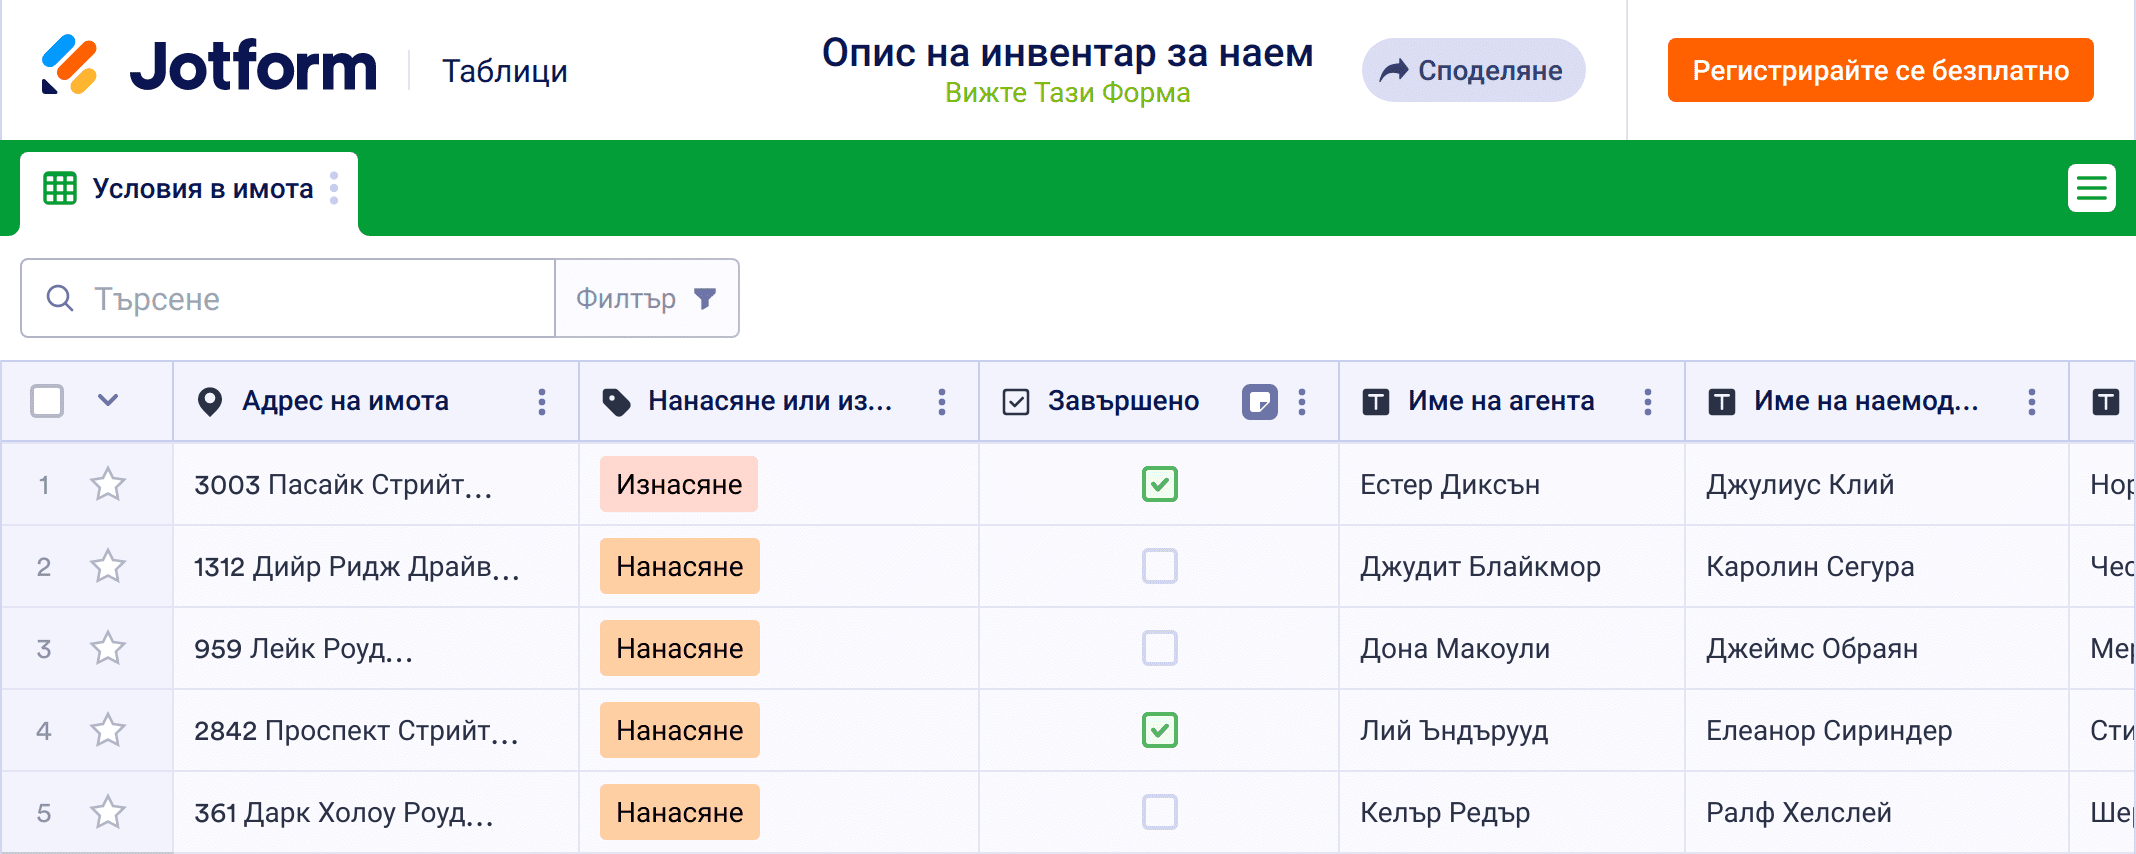Click the Вижте Тази Форма link
Image resolution: width=2136 pixels, height=854 pixels.
coord(1067,93)
